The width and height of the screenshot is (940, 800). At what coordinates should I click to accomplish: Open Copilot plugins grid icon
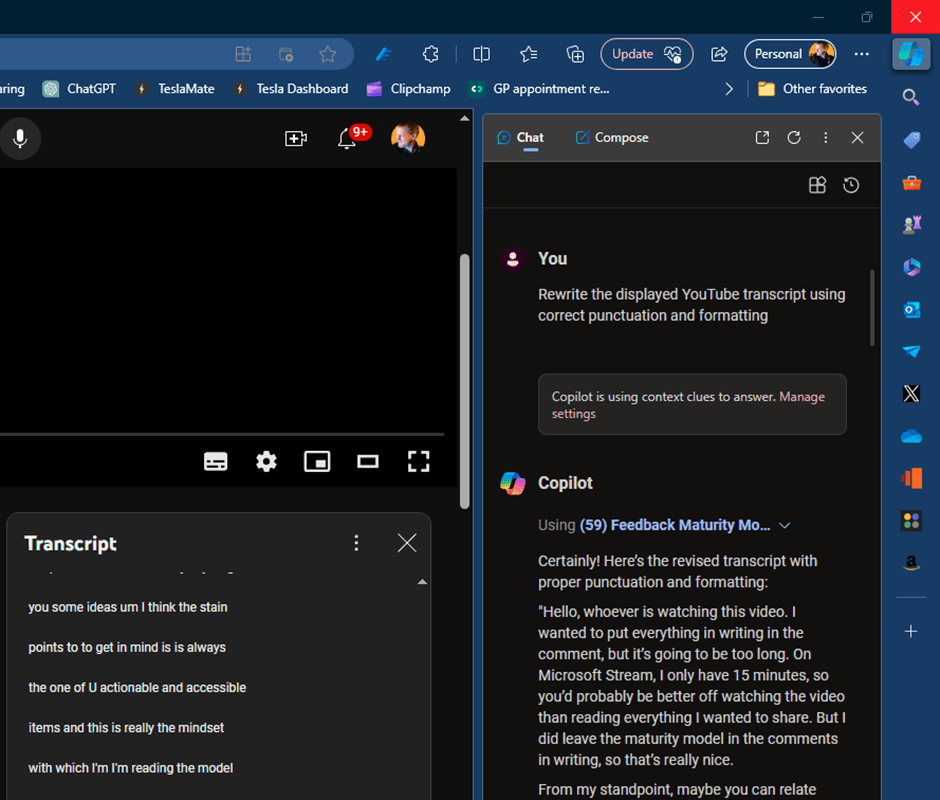817,185
